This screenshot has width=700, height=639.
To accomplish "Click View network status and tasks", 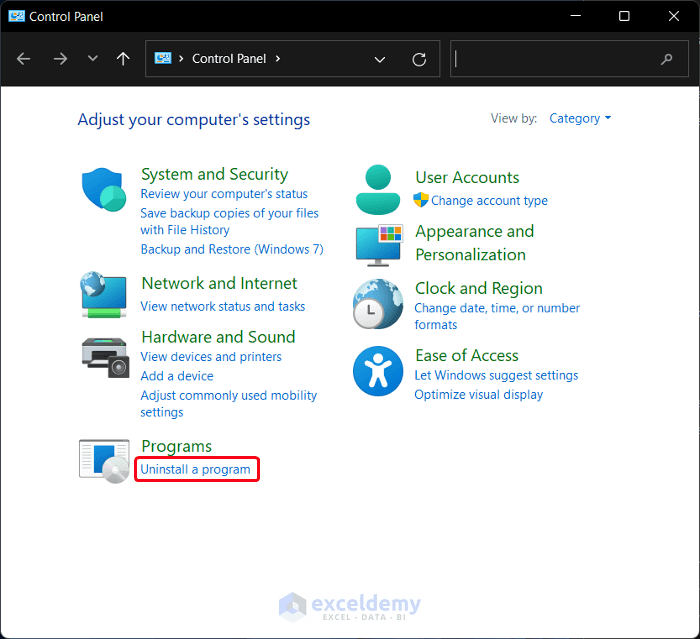I will (x=223, y=306).
